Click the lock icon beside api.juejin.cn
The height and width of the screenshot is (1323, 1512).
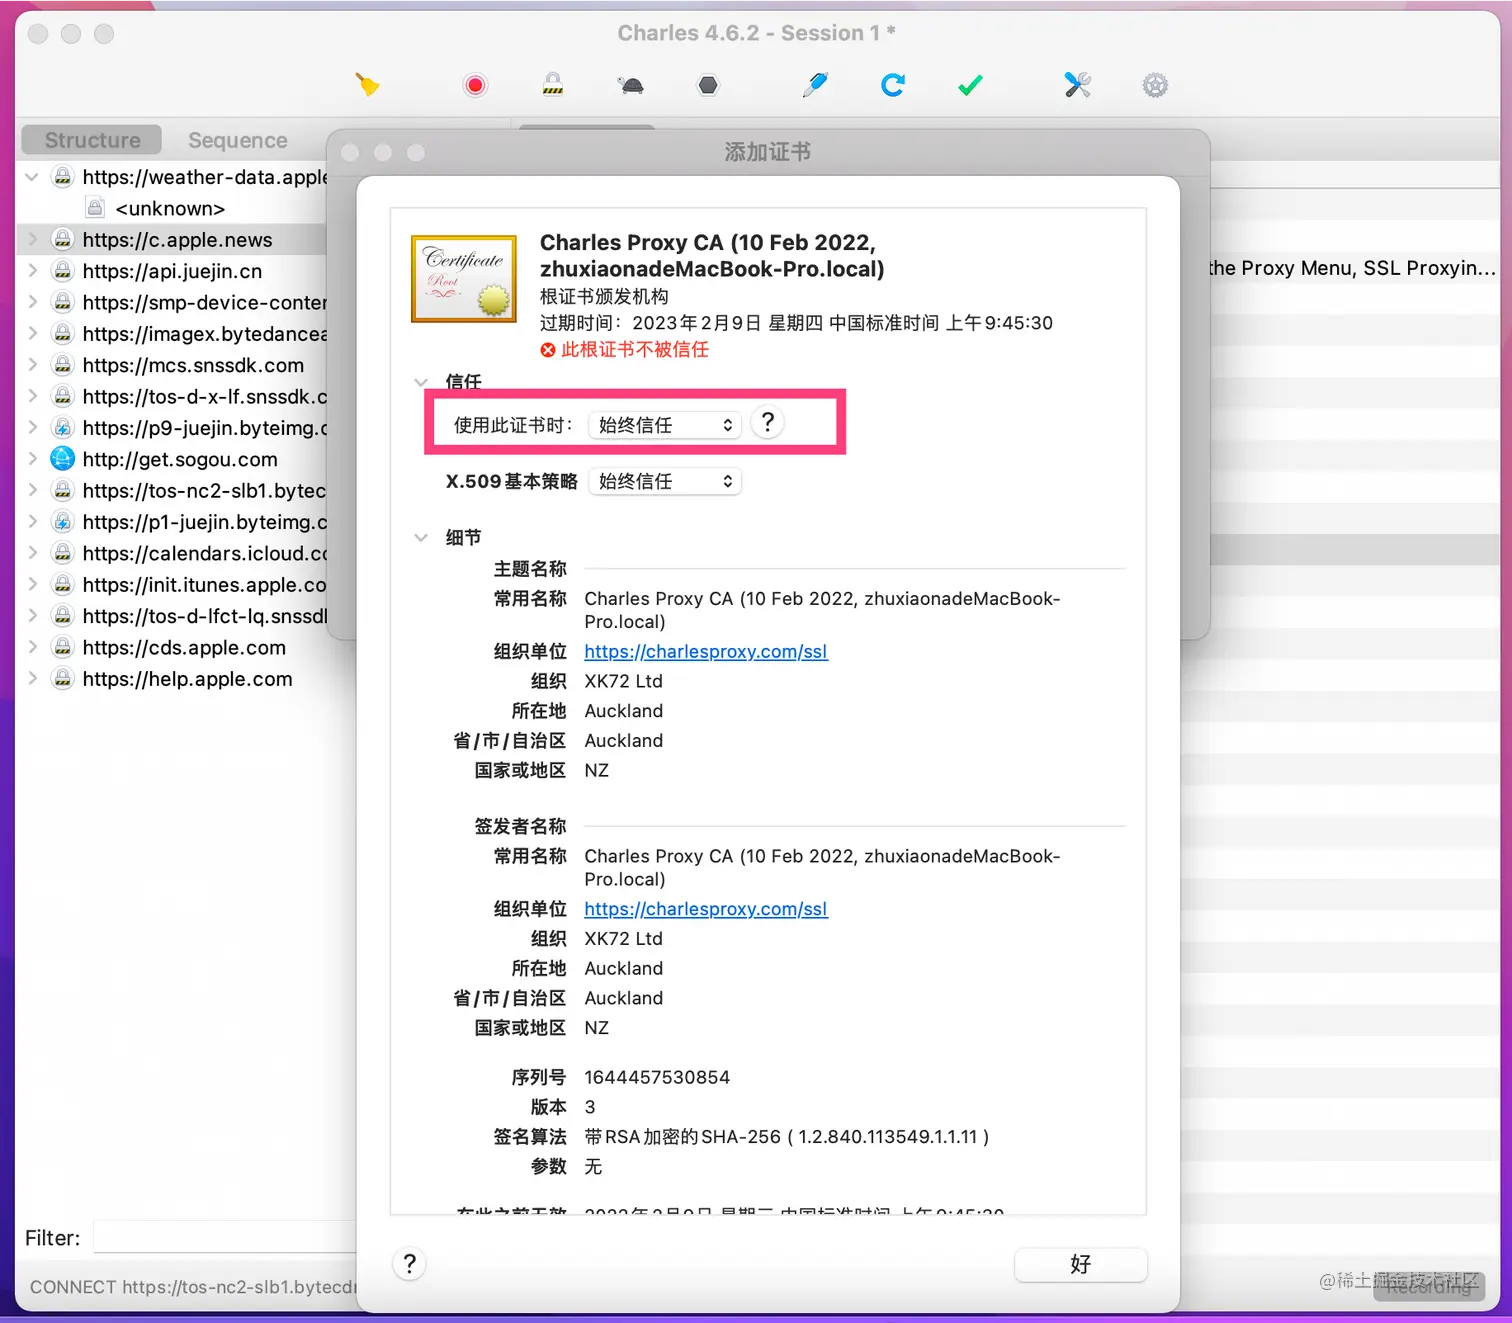pos(62,271)
